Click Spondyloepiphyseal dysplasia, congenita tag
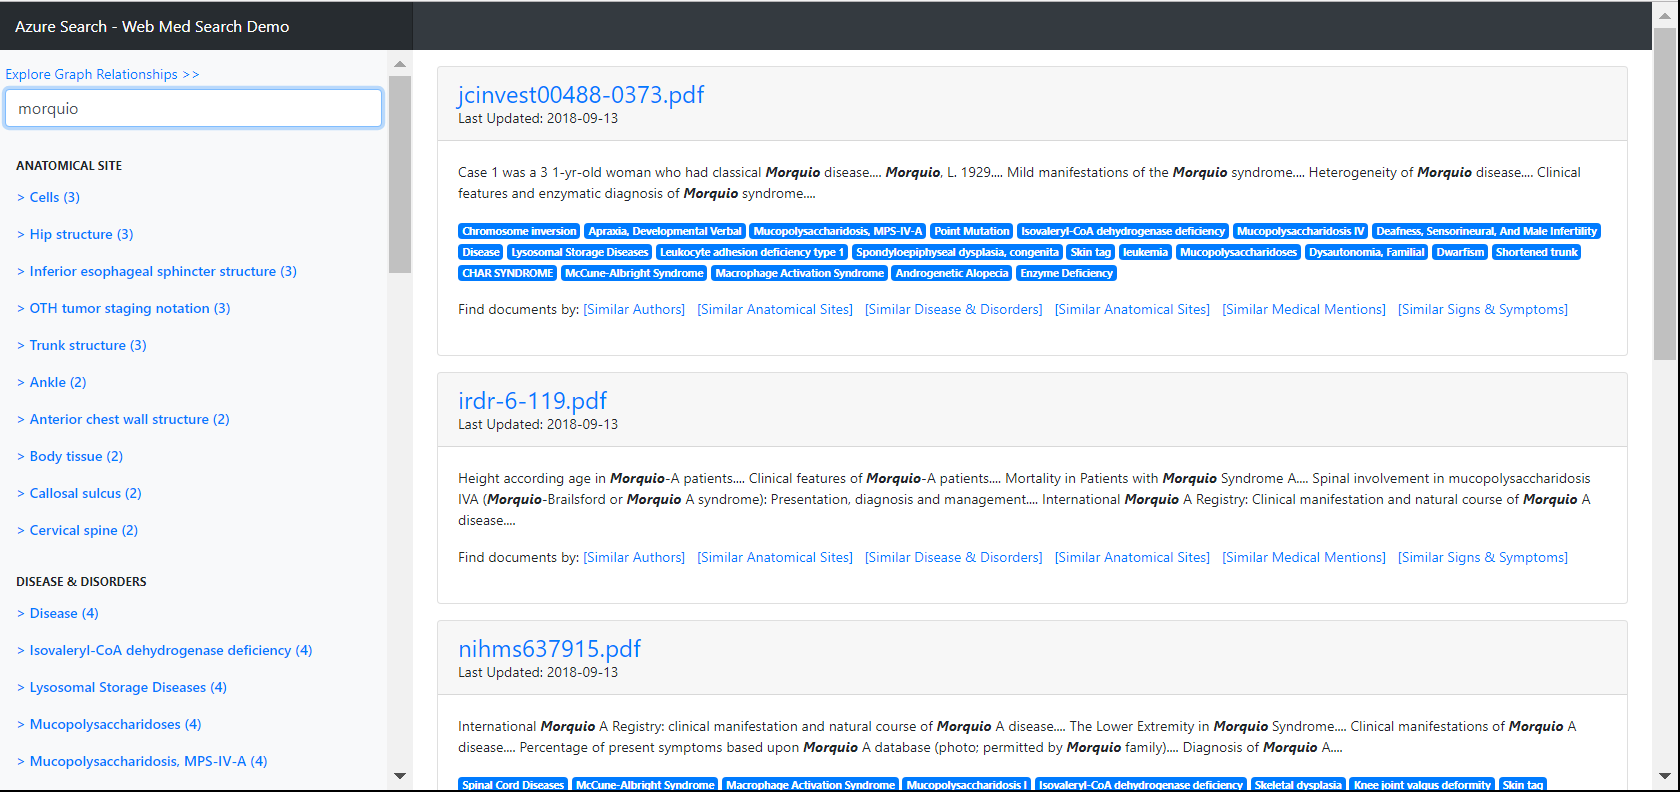Viewport: 1680px width, 792px height. click(x=957, y=252)
